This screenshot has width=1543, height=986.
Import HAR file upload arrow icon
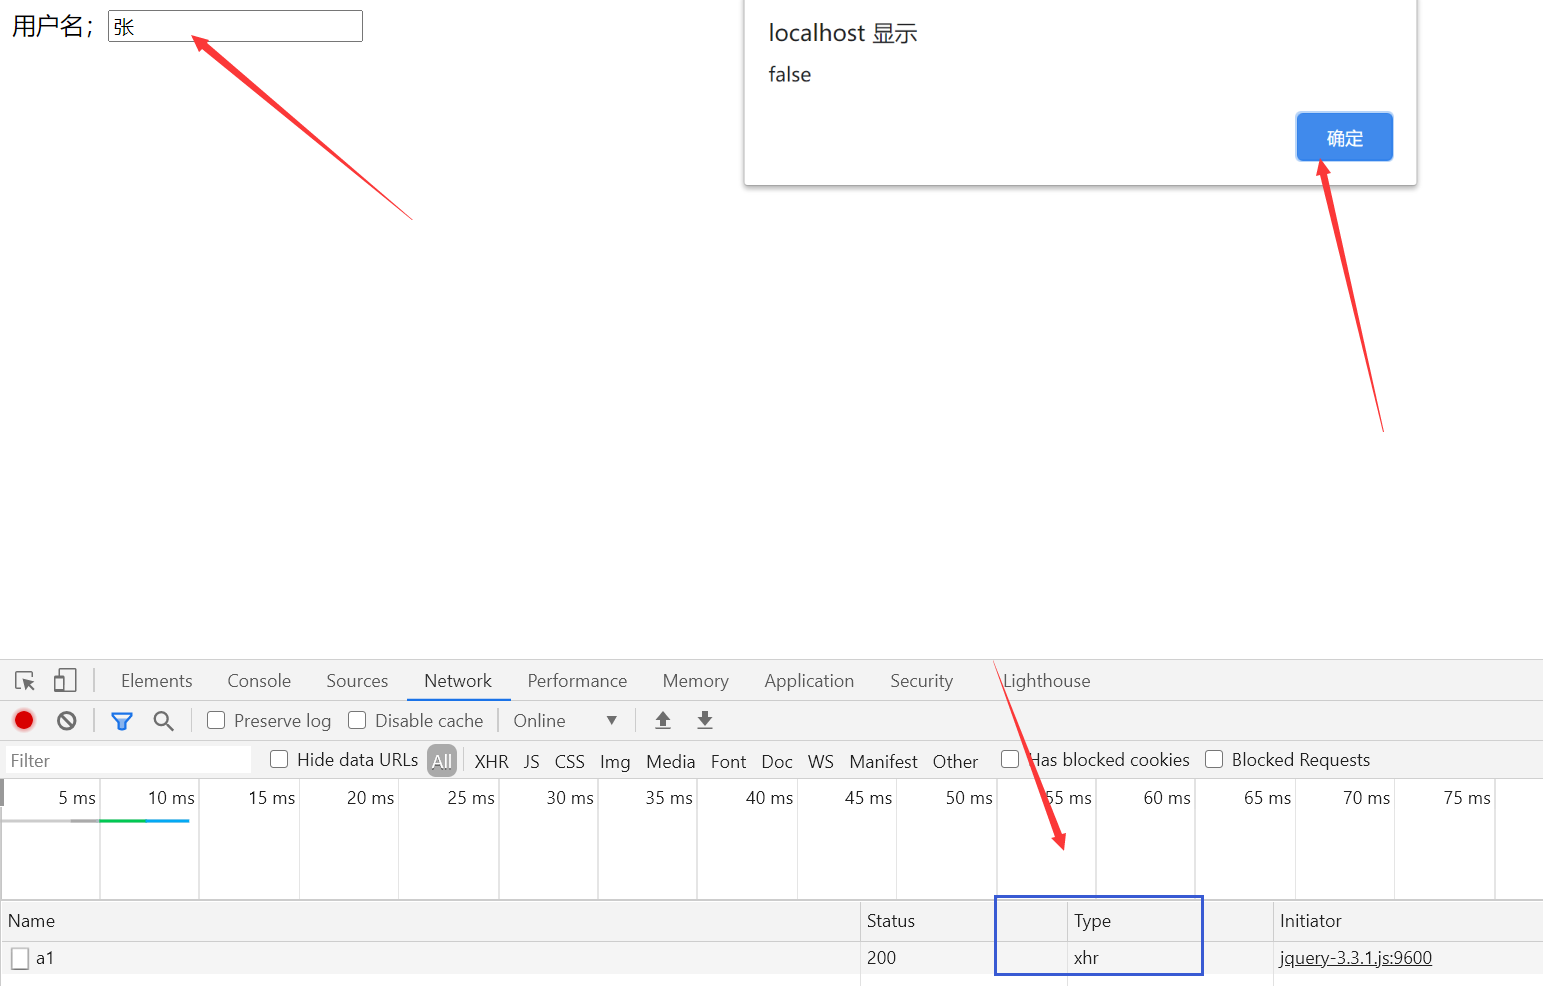coord(663,720)
